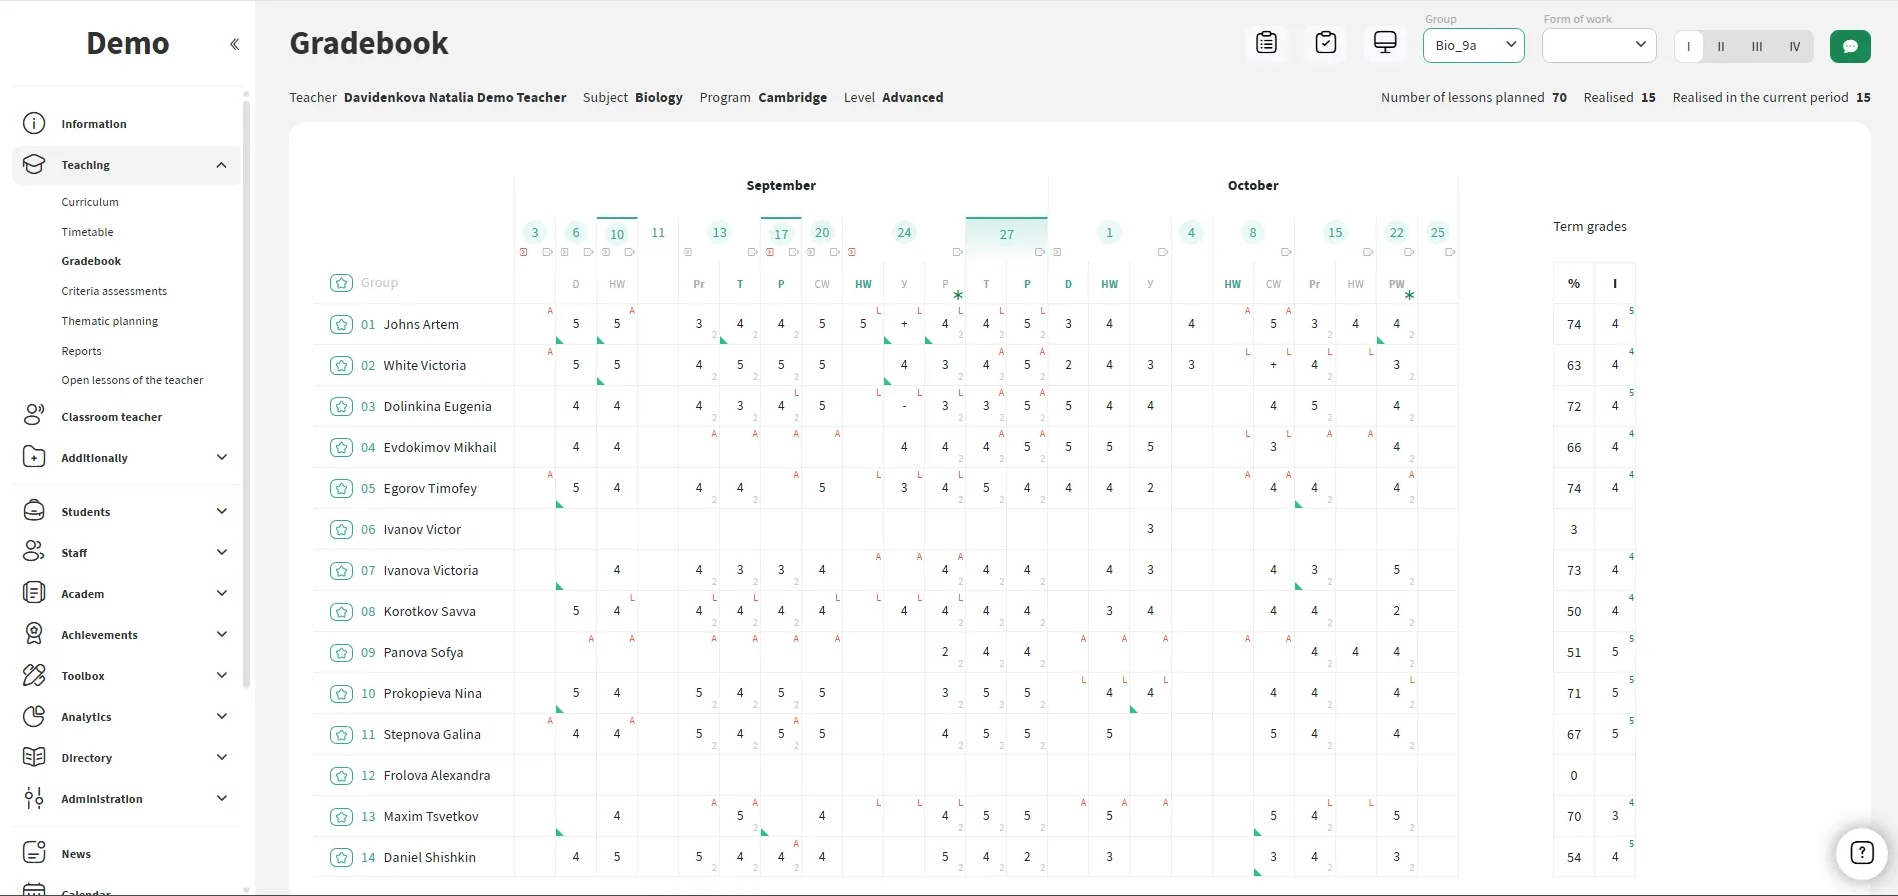
Task: Open the Group dropdown showing Bio_9a
Action: click(1473, 45)
